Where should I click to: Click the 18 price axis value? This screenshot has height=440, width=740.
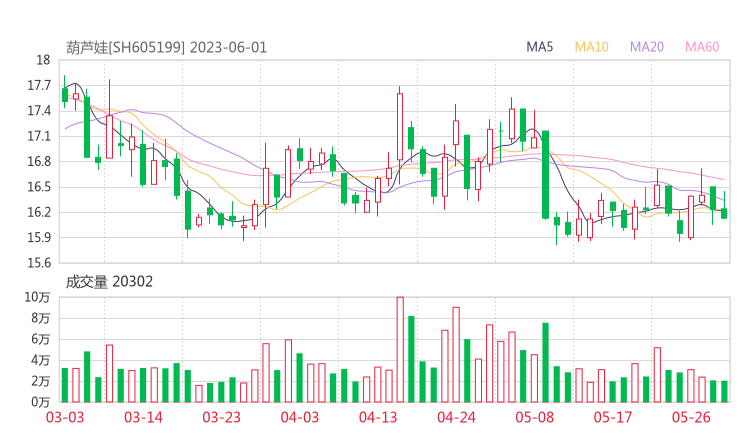click(x=43, y=60)
